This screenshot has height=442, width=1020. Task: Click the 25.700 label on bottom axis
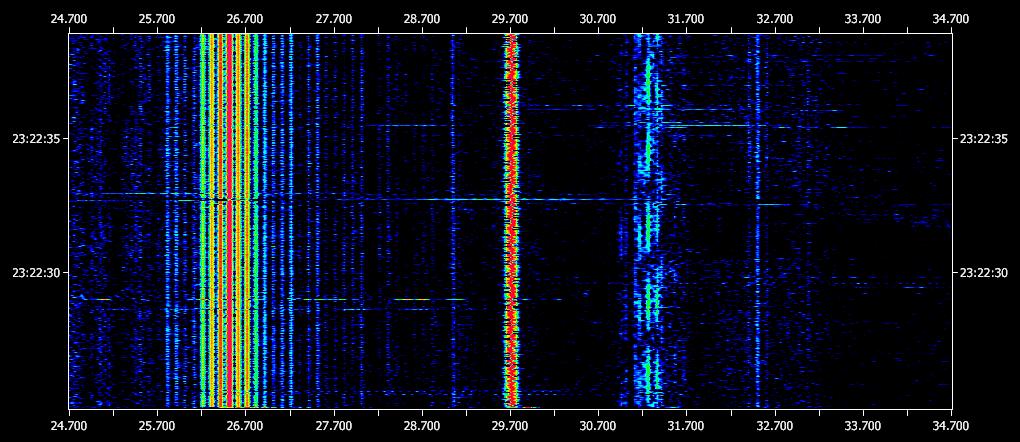pyautogui.click(x=157, y=425)
